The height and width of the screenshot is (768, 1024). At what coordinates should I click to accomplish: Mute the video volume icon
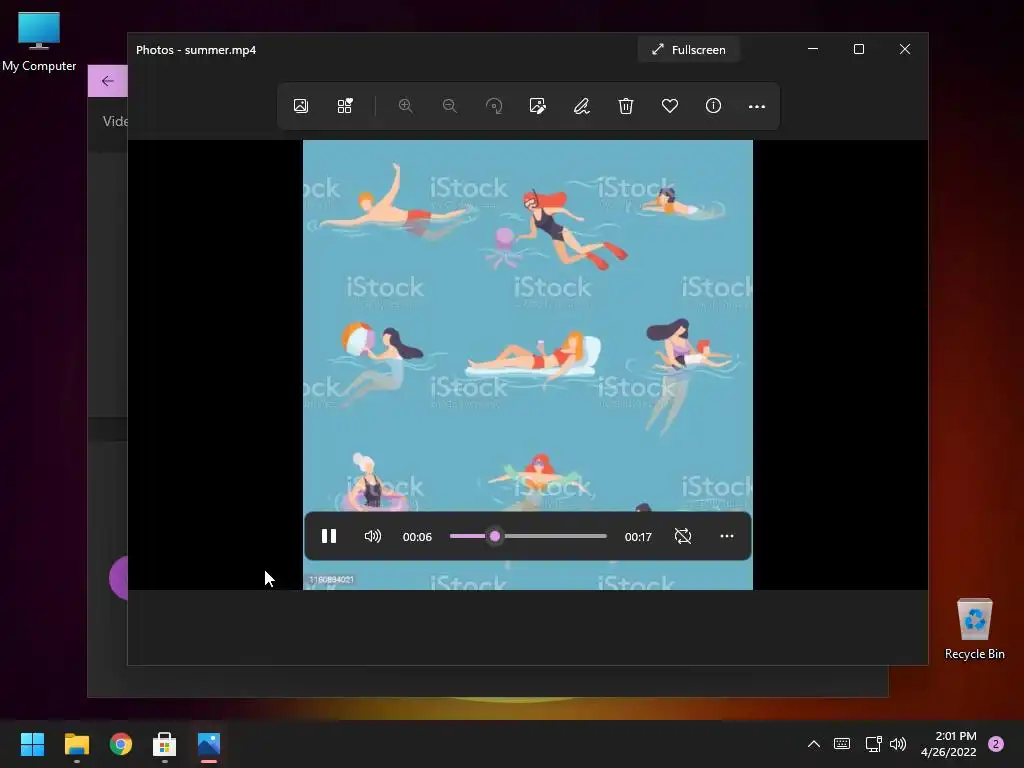(x=372, y=536)
